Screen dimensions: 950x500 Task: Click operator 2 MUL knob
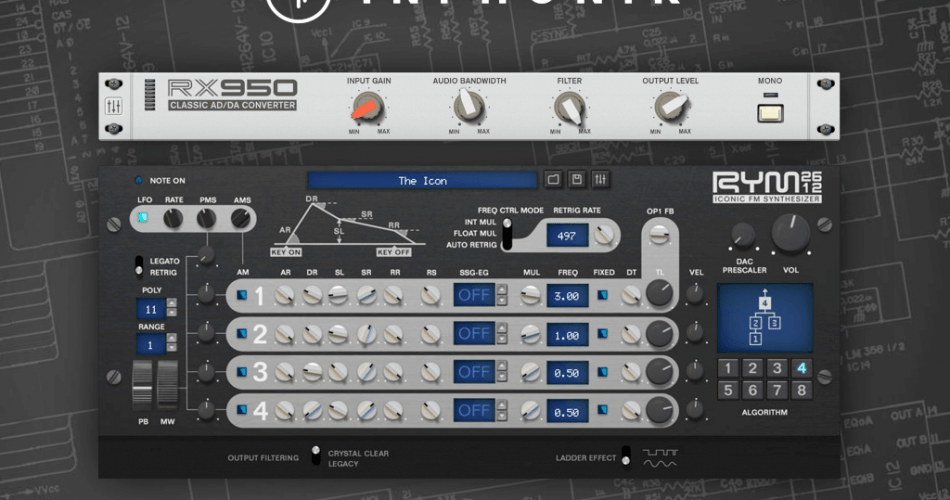[530, 334]
